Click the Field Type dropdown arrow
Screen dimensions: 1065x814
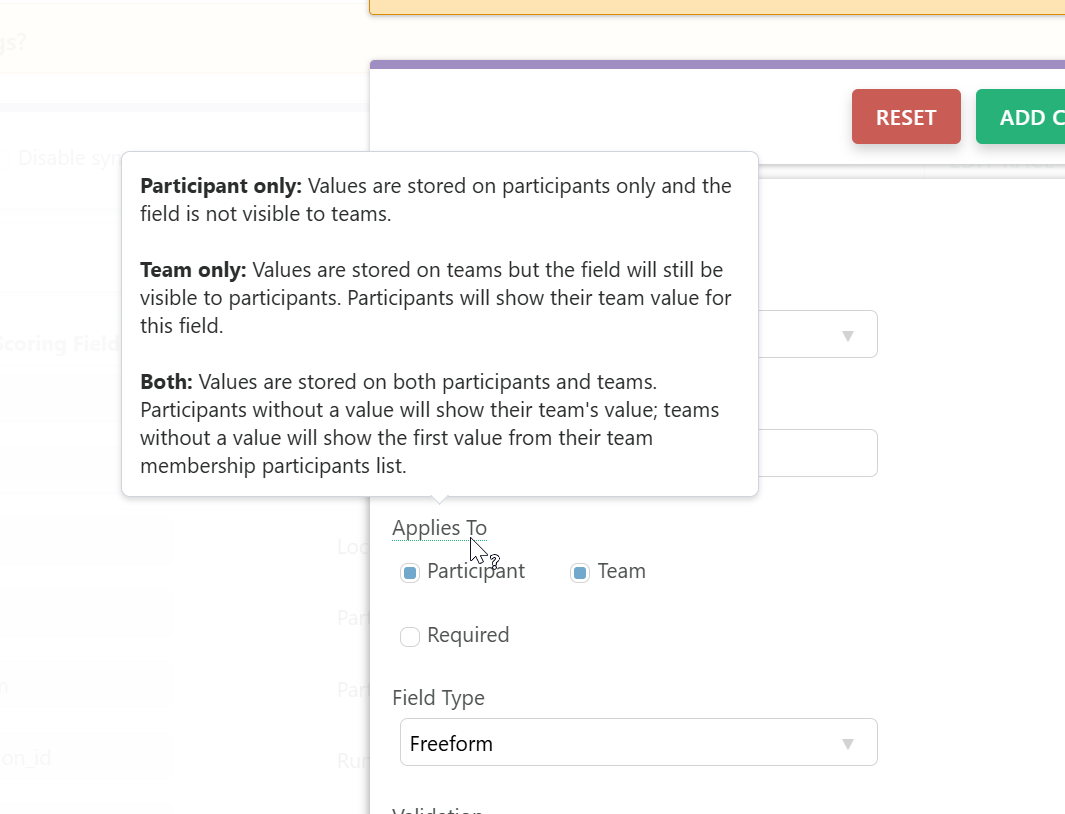pos(848,743)
